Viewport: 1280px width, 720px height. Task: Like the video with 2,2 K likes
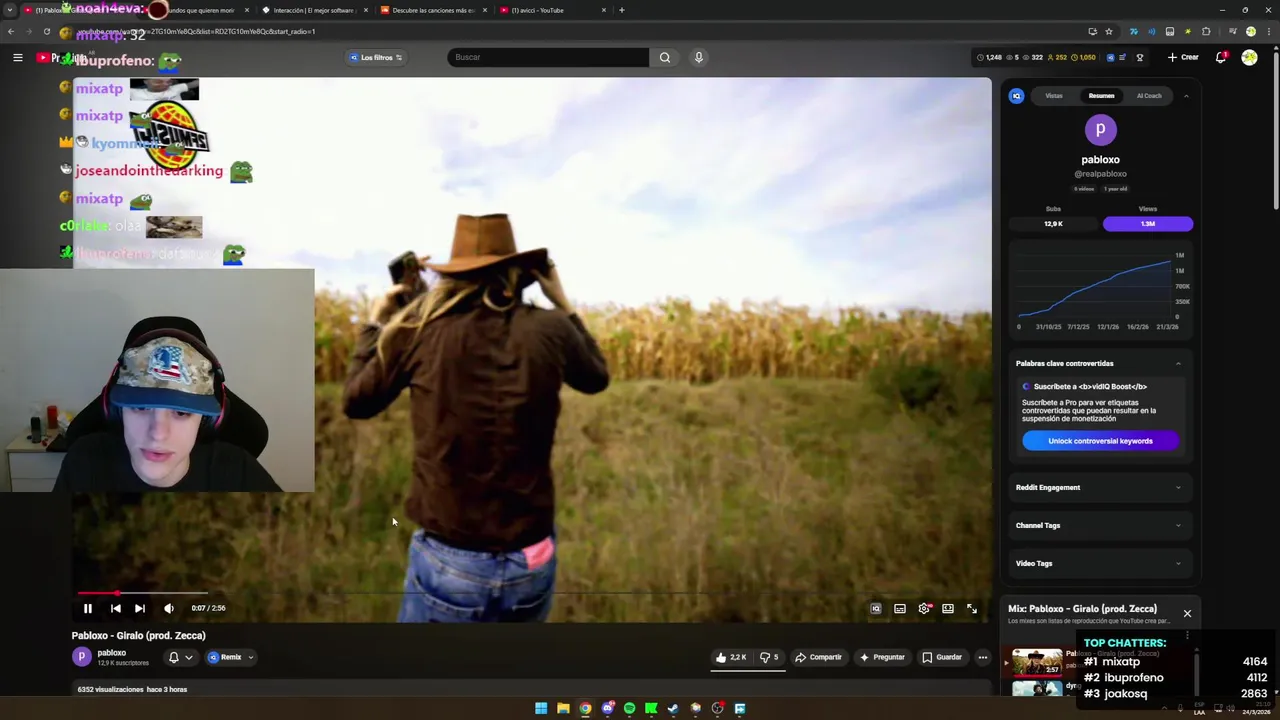731,657
